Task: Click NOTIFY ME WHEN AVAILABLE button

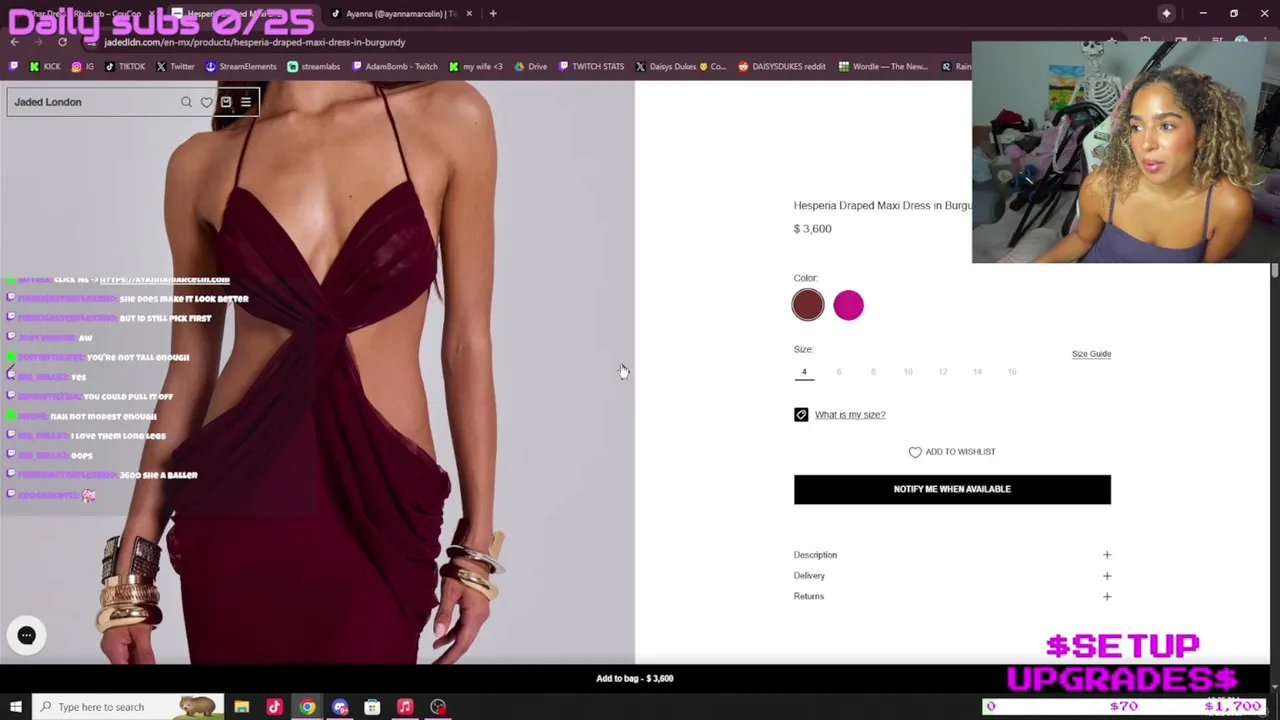Action: [x=952, y=489]
